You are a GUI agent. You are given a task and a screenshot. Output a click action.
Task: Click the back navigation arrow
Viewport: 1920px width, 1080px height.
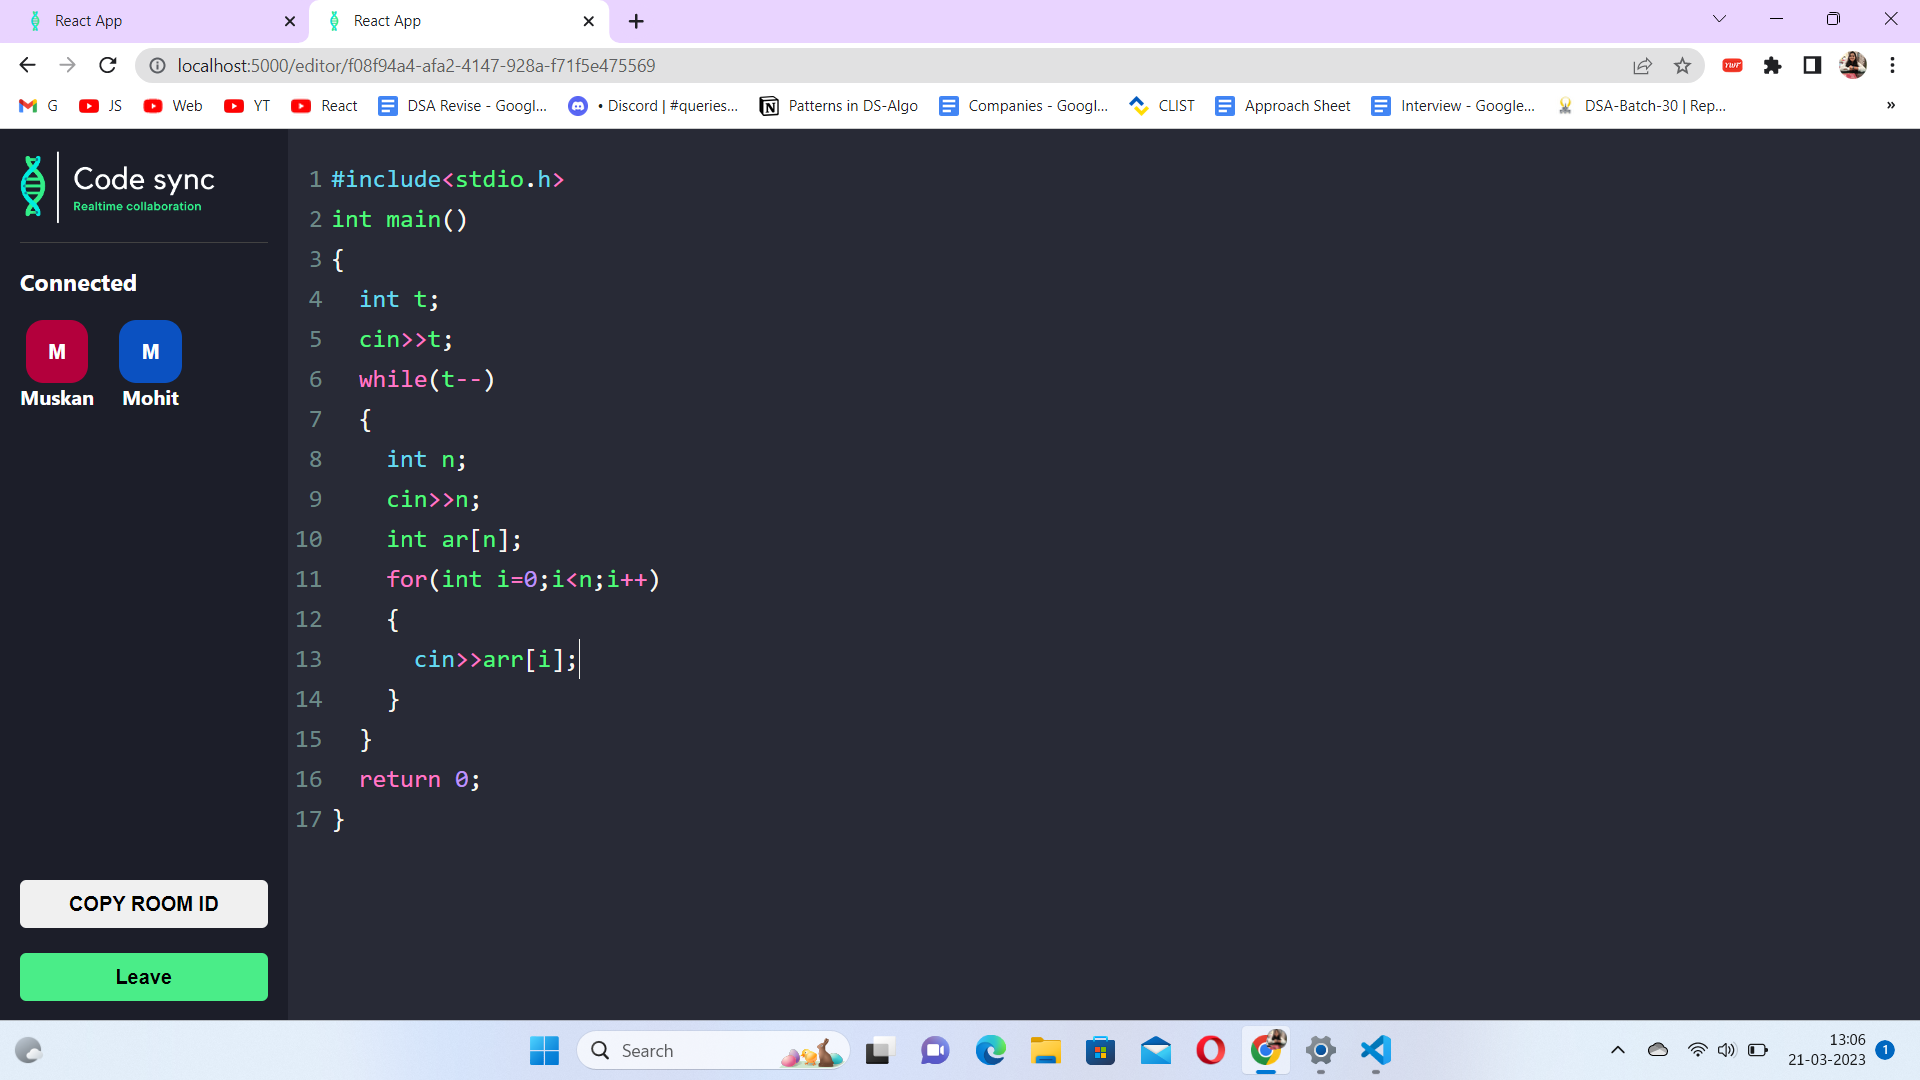(27, 65)
